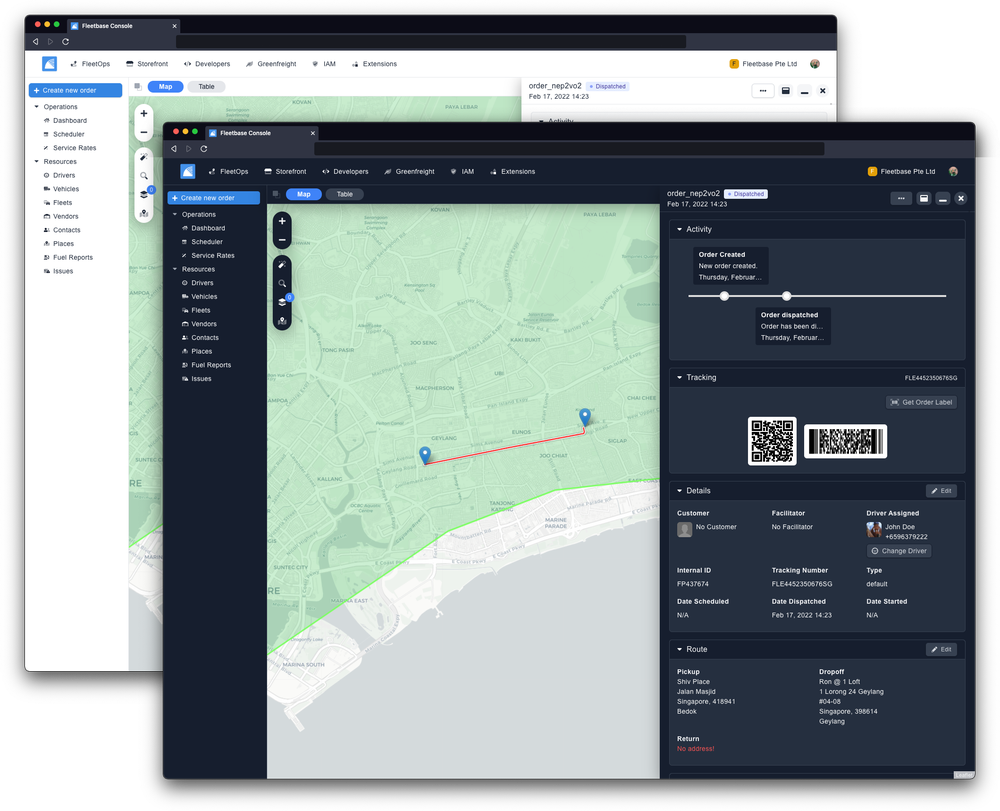Click Edit button in Route section

pyautogui.click(x=941, y=650)
